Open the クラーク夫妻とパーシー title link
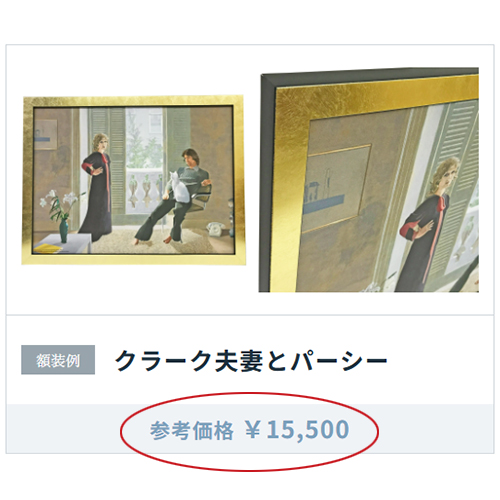 coord(251,361)
